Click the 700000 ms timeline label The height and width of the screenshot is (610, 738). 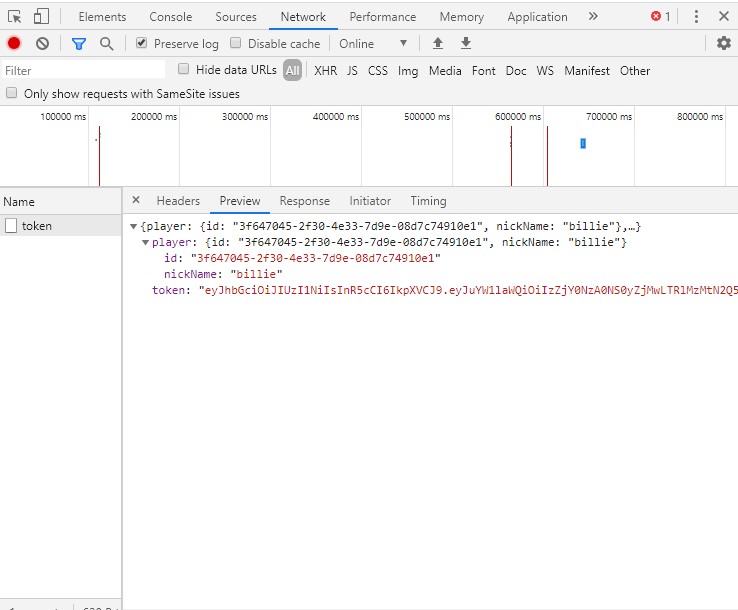609,117
